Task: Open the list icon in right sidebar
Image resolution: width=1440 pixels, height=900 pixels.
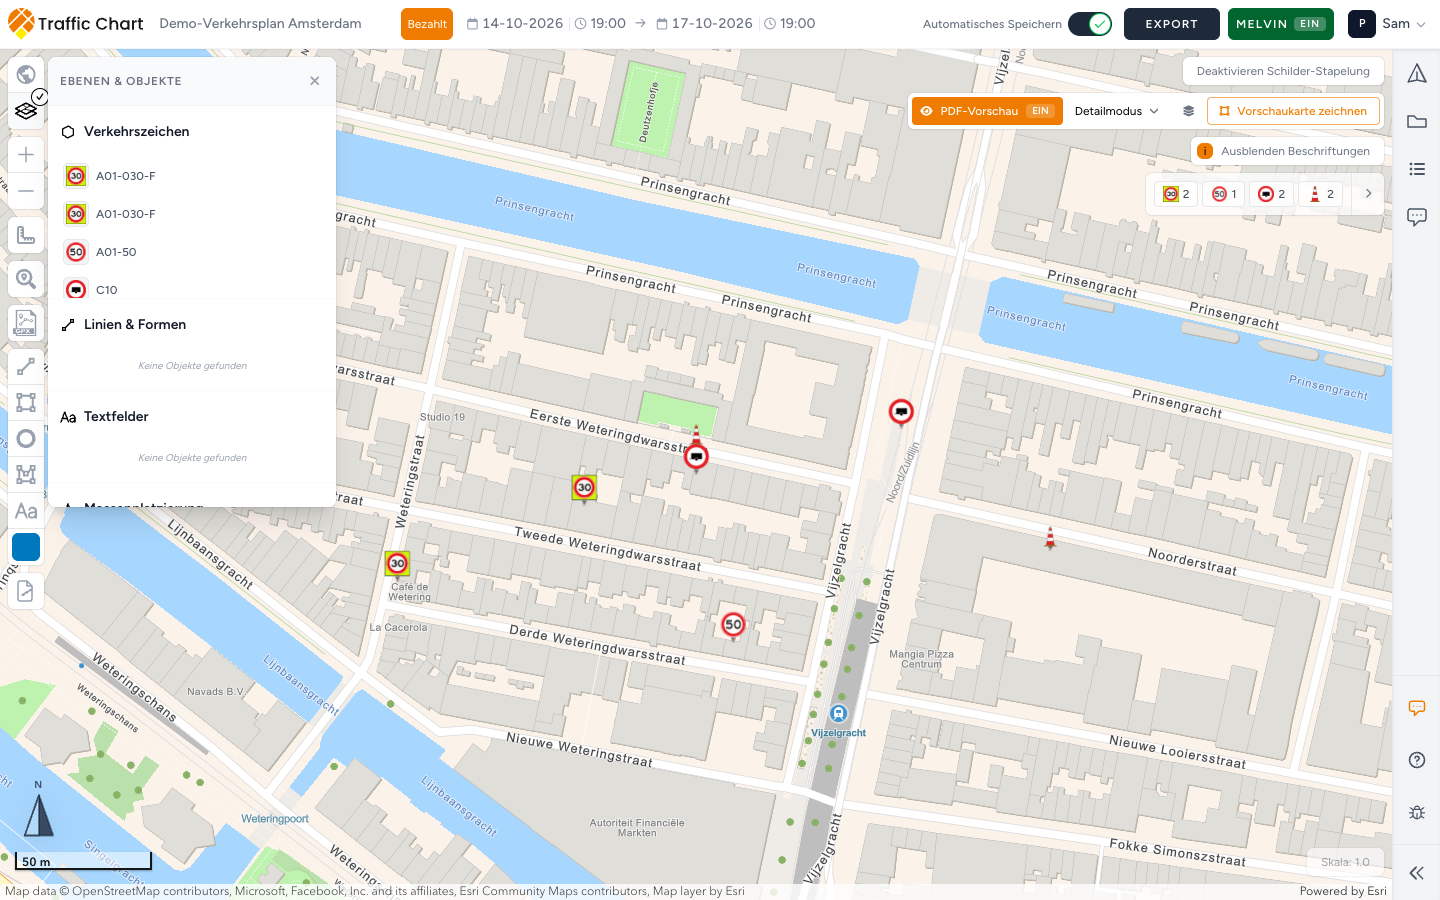Action: [1417, 169]
